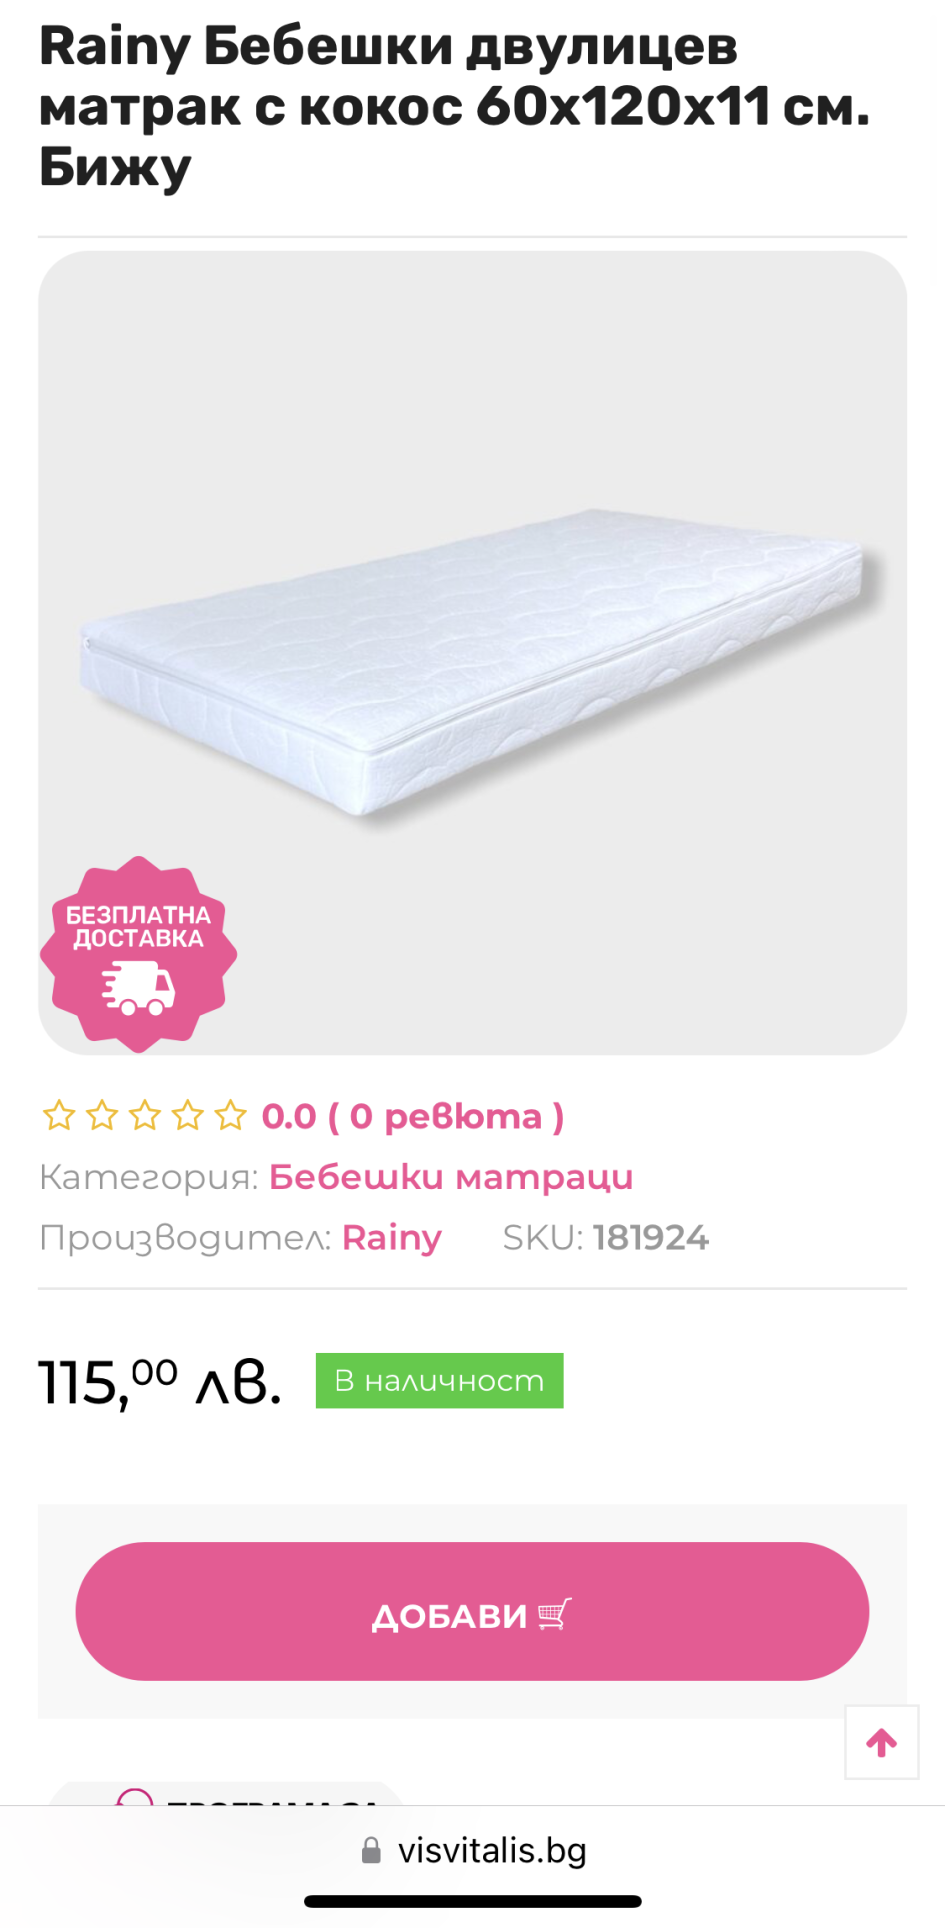Tap the partially visible tab below the add section
The image size is (945, 1928).
(226, 1793)
